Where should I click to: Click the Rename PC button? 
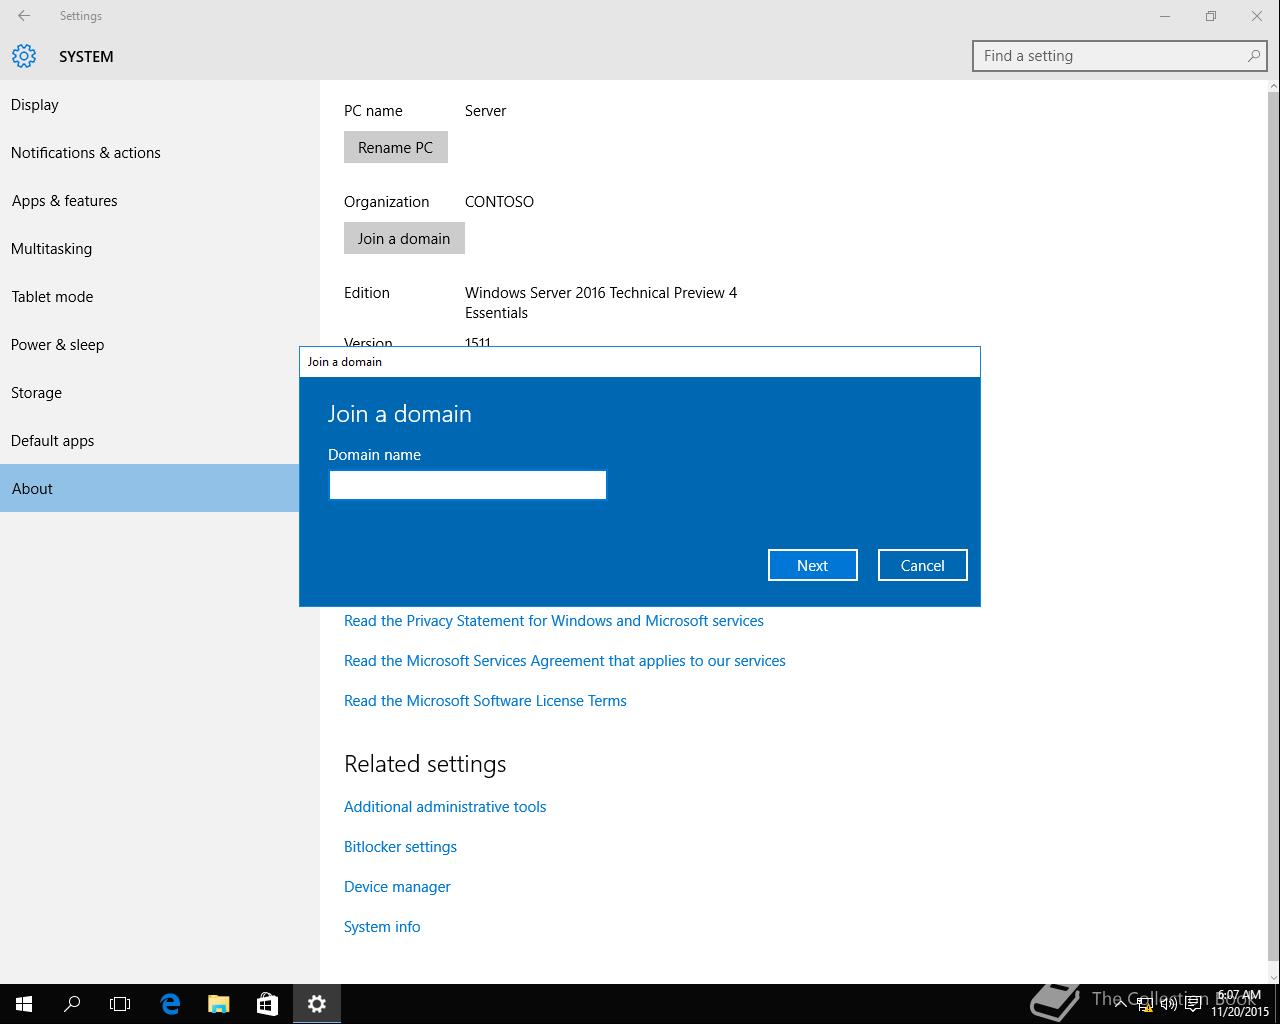tap(396, 147)
